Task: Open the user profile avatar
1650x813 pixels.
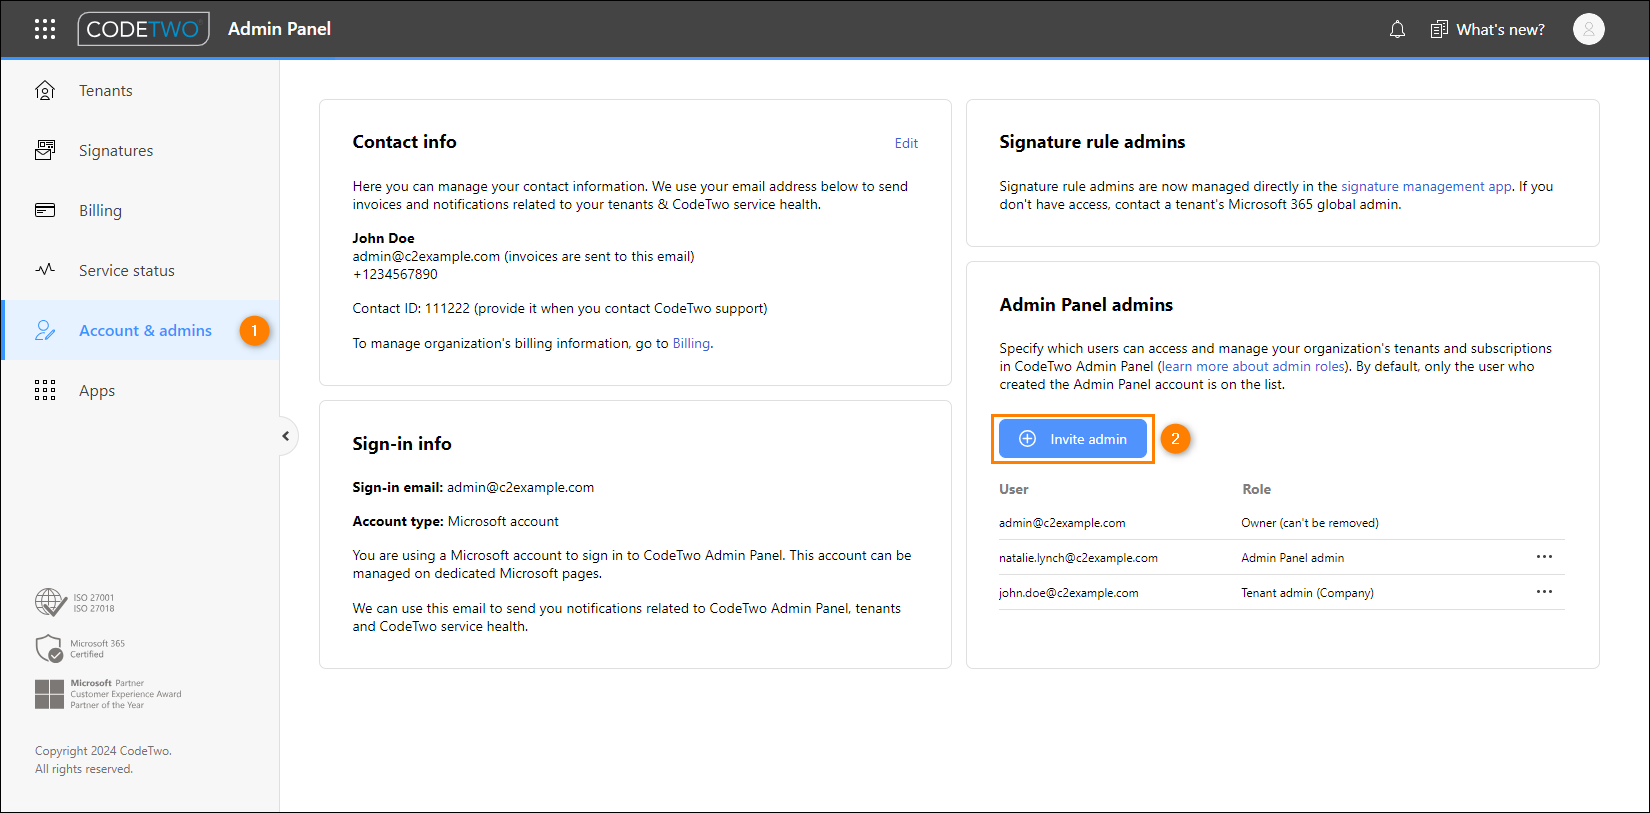Action: click(x=1588, y=29)
